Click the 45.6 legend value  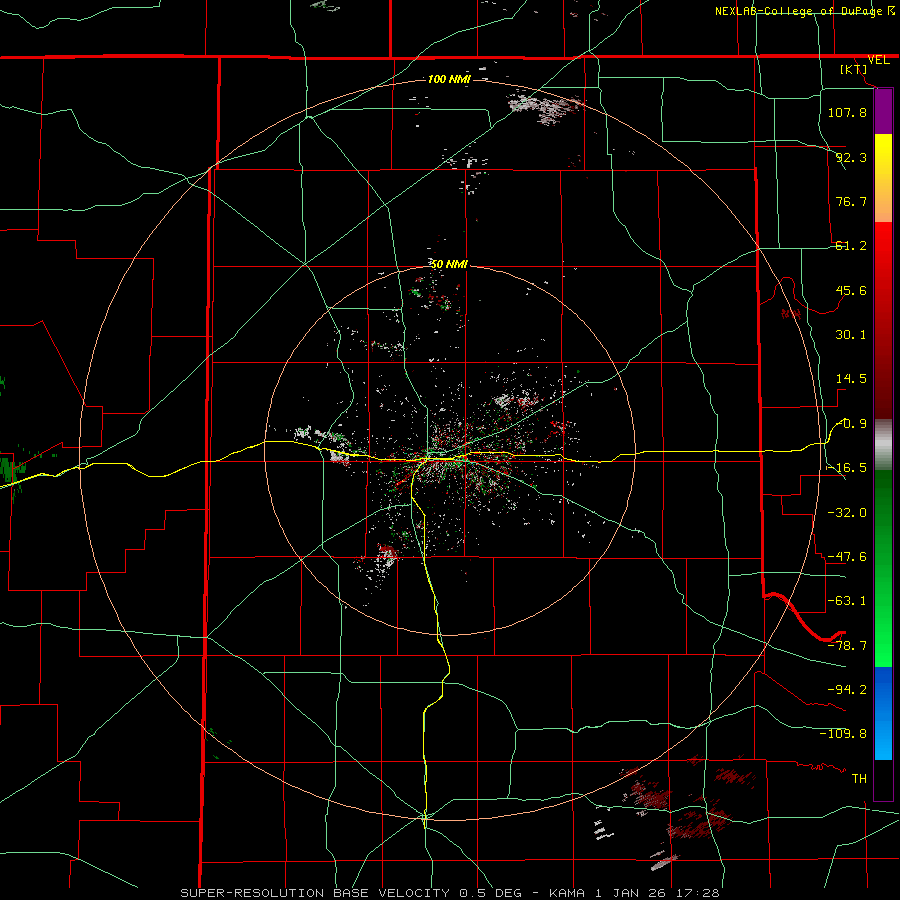[x=851, y=290]
